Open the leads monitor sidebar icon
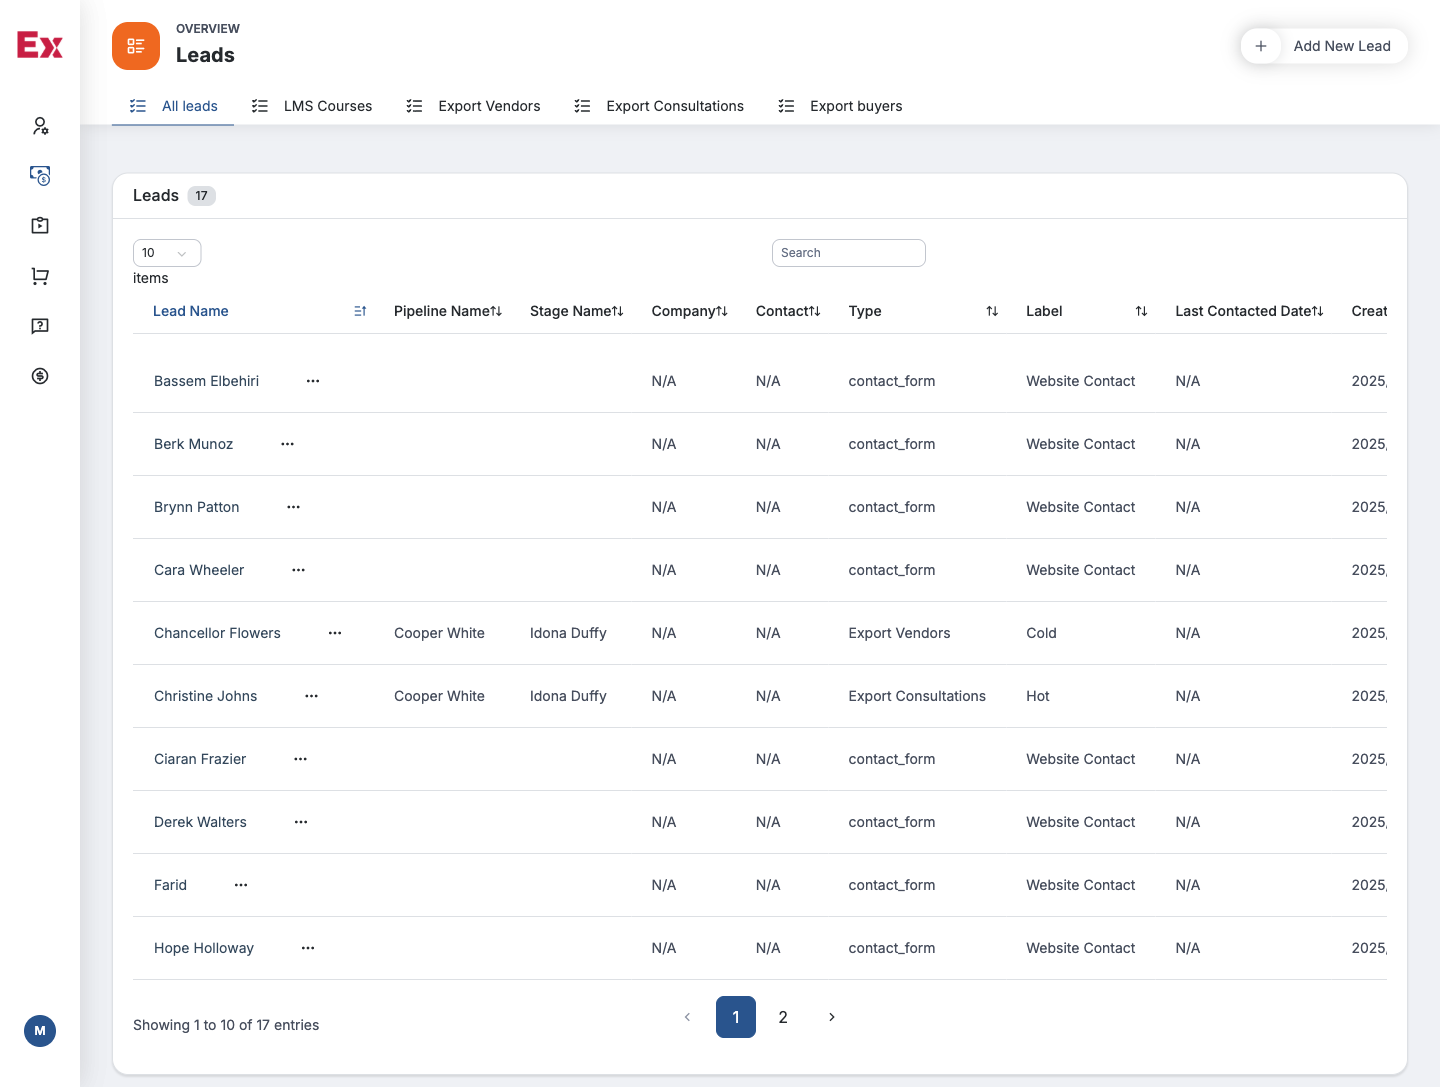The height and width of the screenshot is (1087, 1440). click(40, 176)
